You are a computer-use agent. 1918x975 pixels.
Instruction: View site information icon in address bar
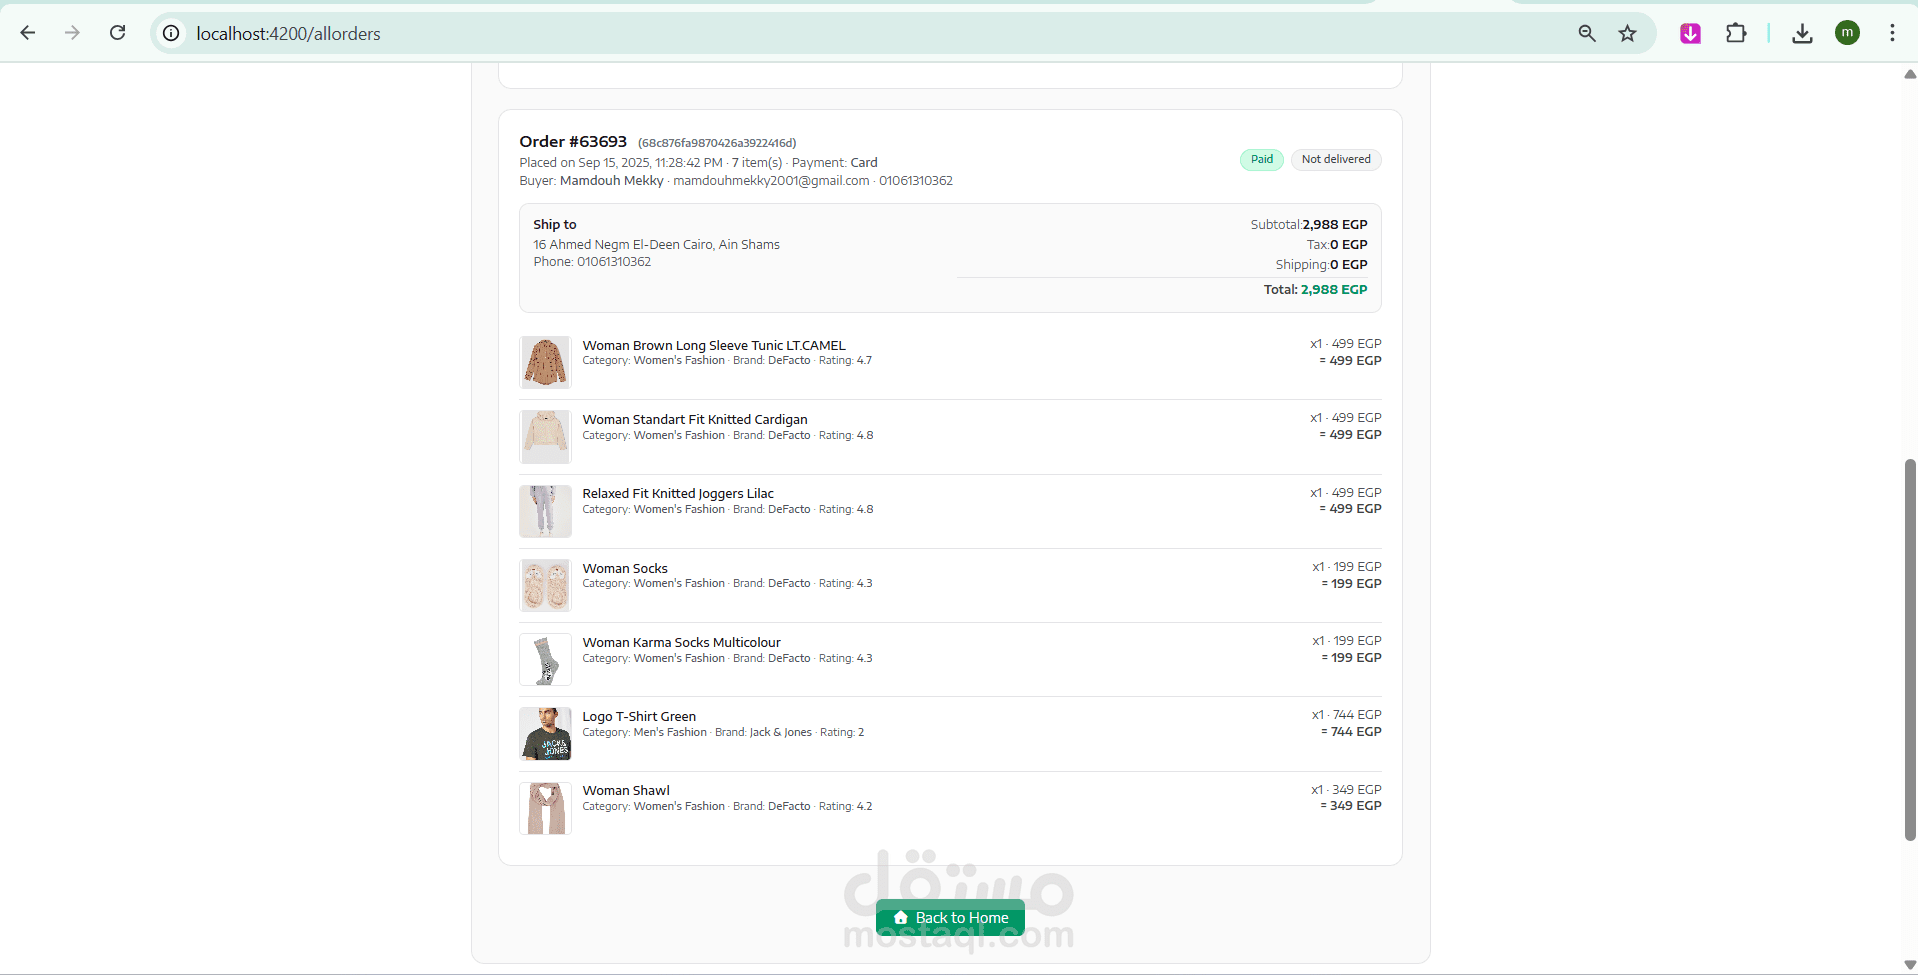tap(172, 33)
